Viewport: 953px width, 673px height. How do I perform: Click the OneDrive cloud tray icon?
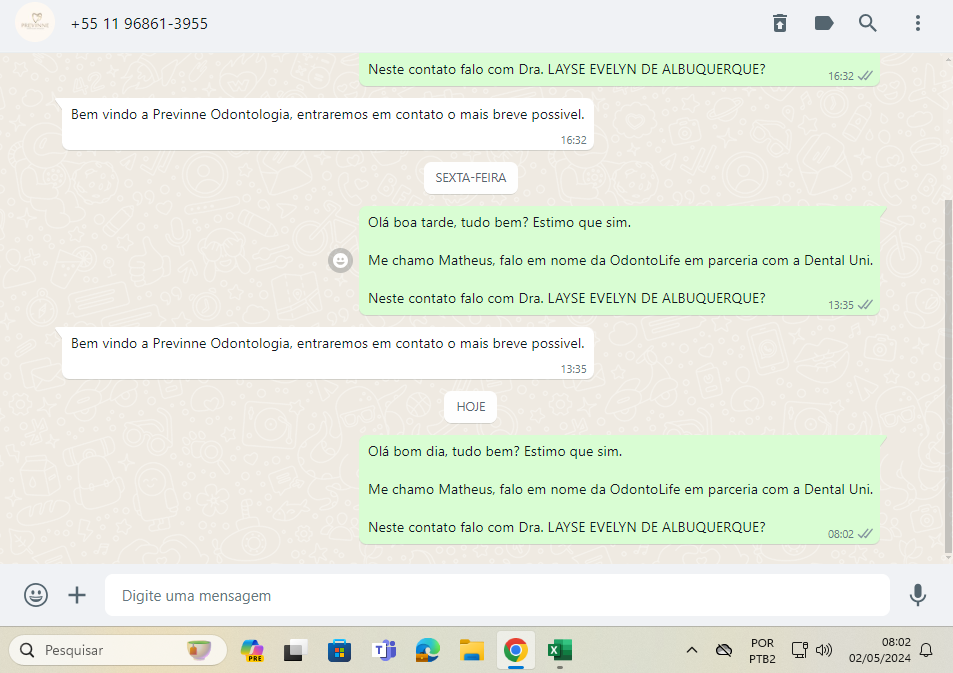(723, 650)
